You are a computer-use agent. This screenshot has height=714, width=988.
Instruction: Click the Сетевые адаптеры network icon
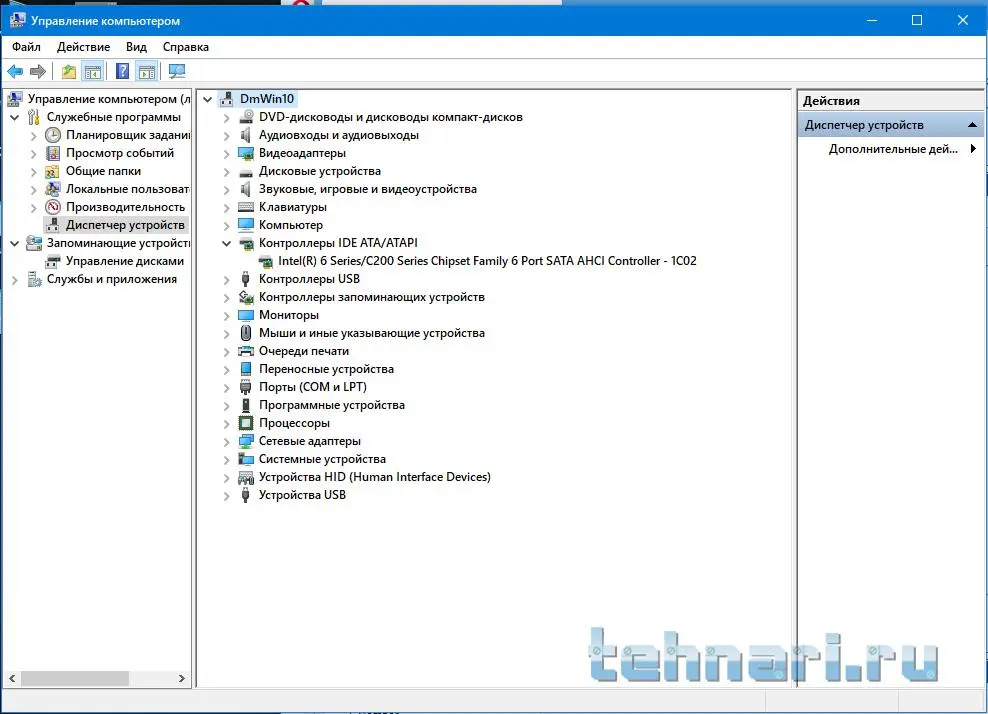click(246, 441)
